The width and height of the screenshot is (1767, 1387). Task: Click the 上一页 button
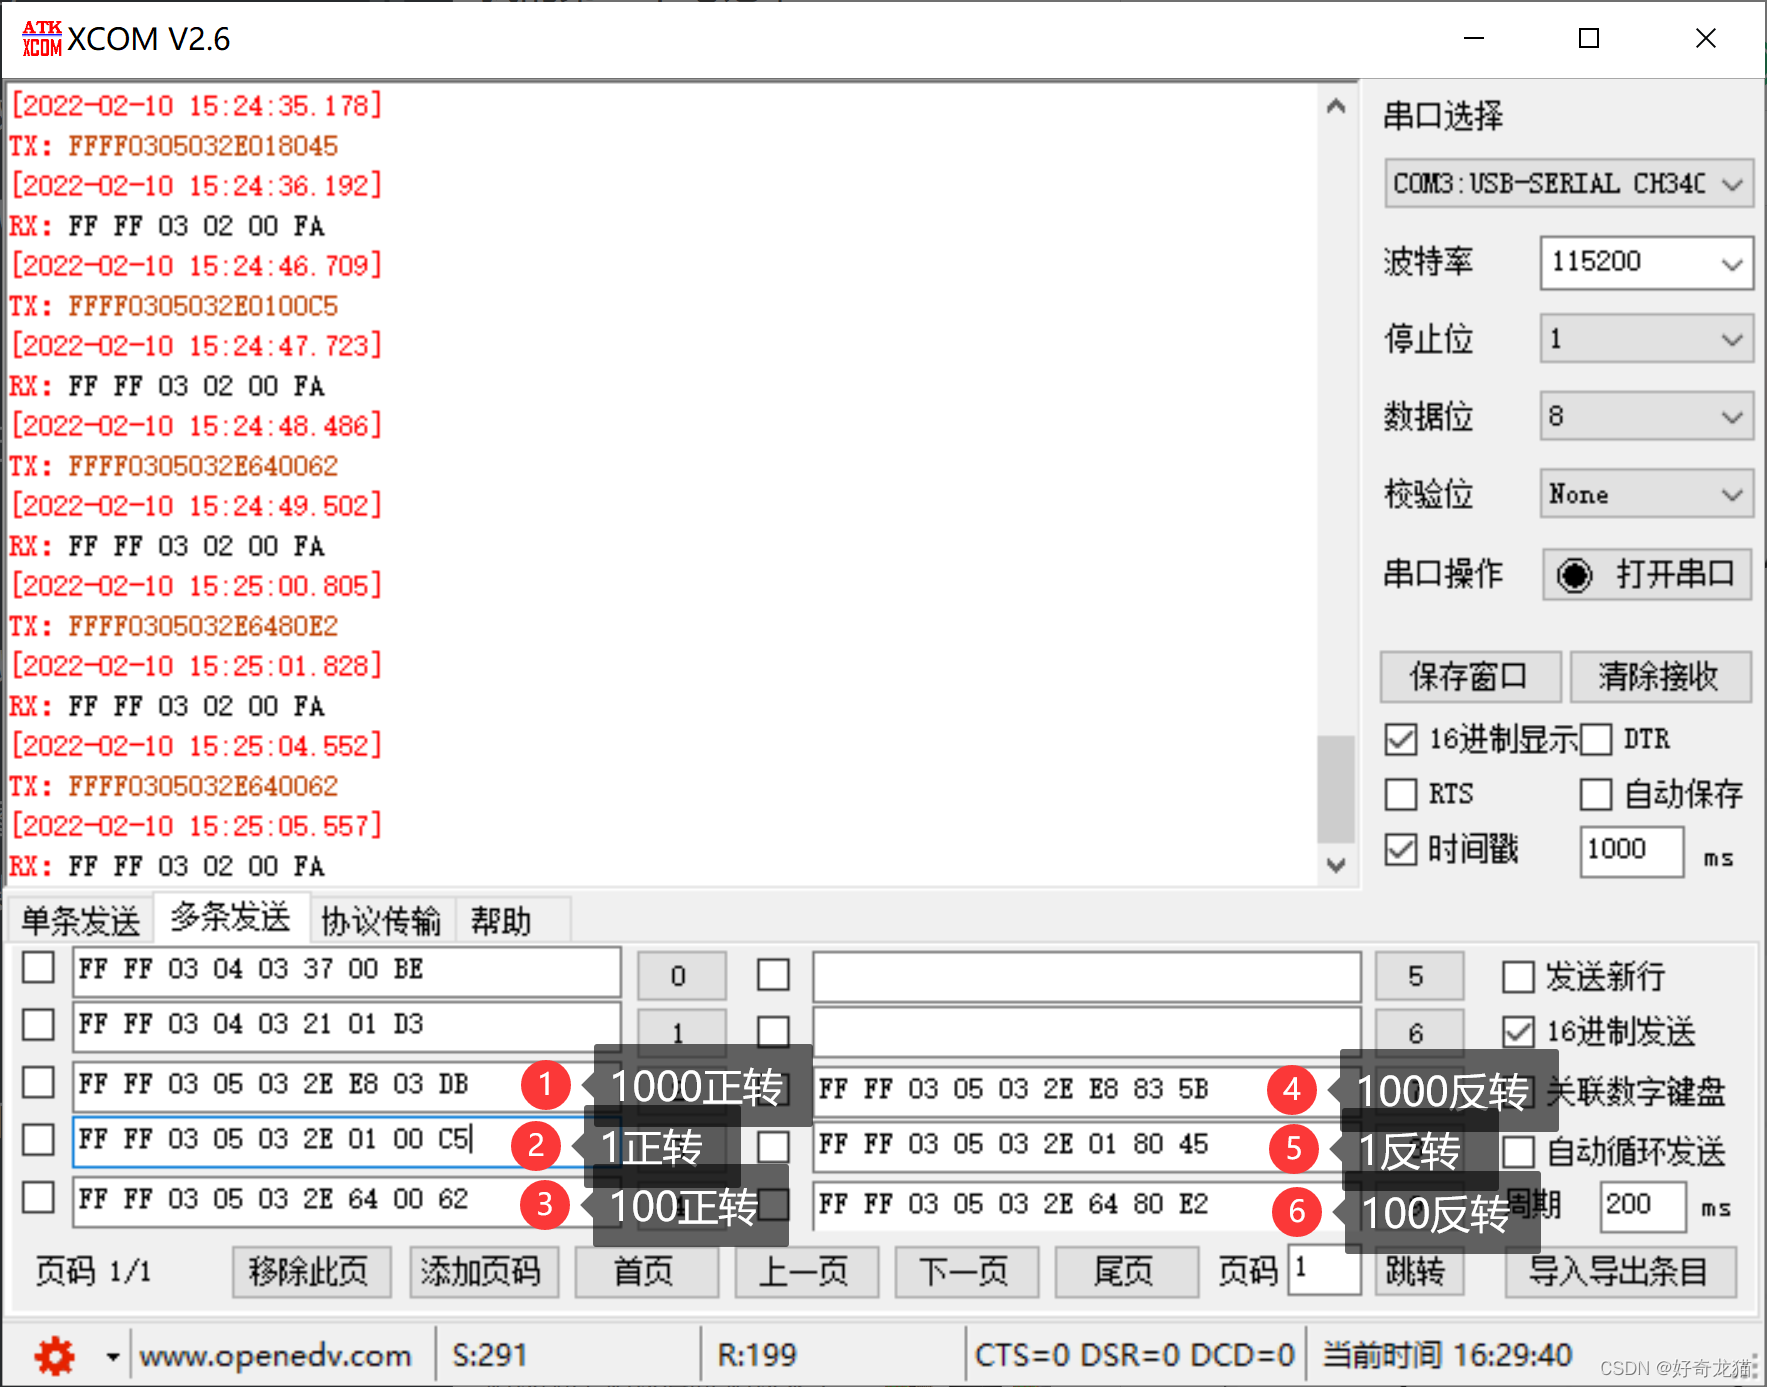[x=806, y=1272]
